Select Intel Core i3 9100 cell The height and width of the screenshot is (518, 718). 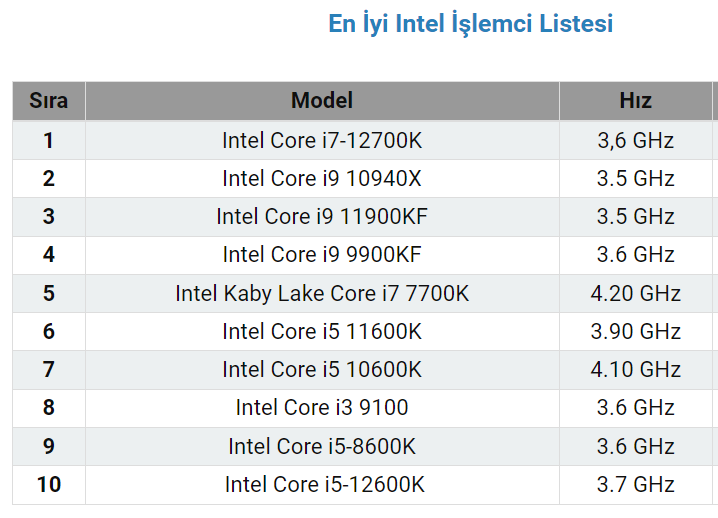pos(322,408)
